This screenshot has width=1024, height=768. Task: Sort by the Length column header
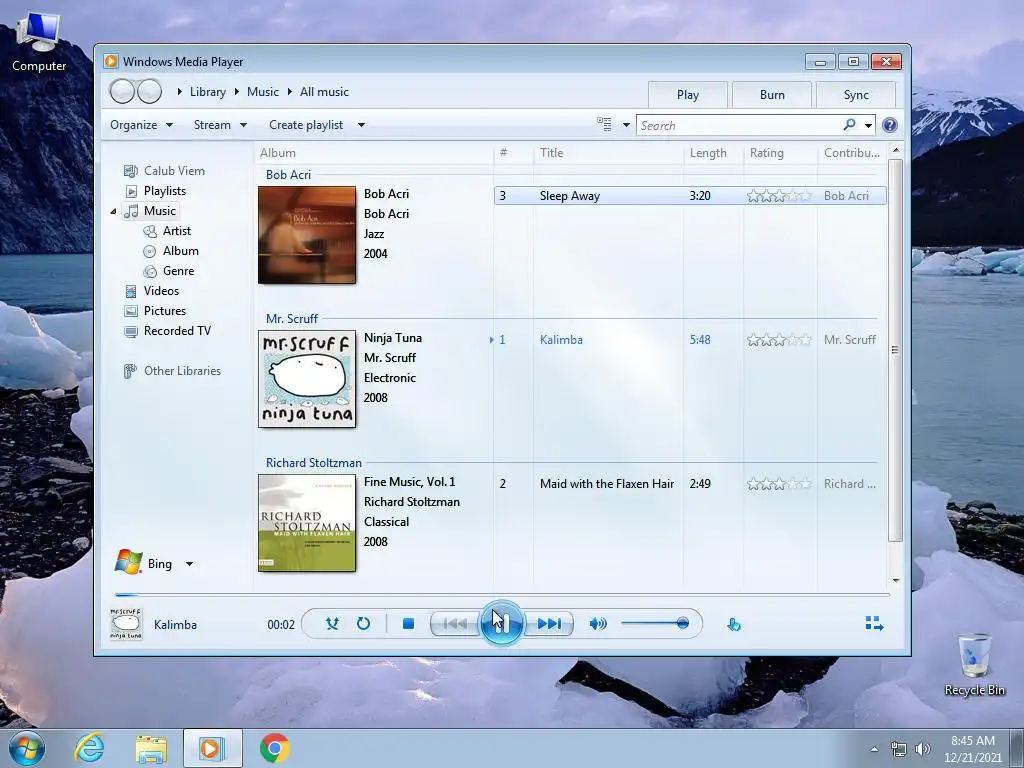[714, 153]
